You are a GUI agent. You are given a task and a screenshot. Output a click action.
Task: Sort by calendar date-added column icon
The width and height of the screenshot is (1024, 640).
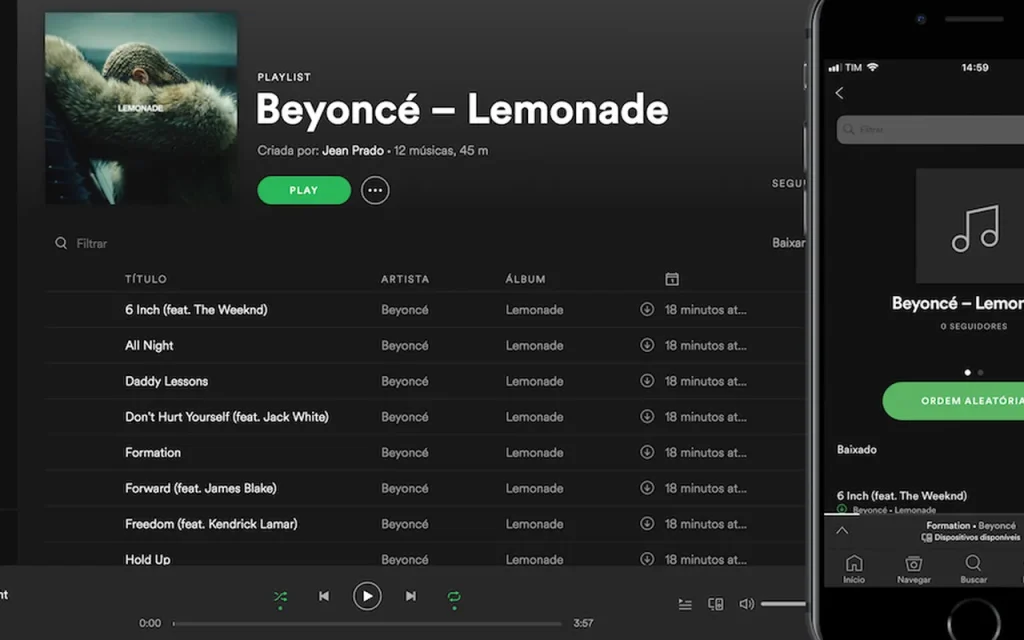click(671, 279)
